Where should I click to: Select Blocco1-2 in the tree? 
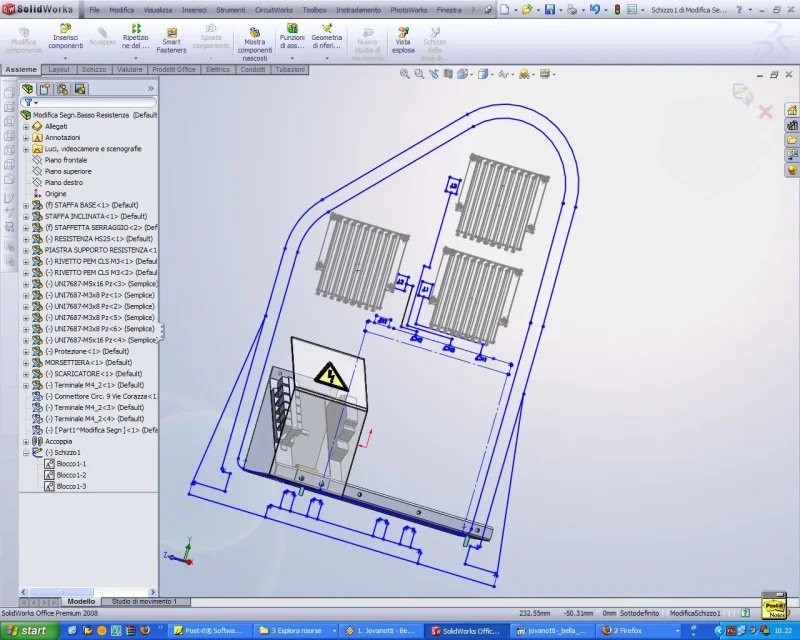point(71,475)
